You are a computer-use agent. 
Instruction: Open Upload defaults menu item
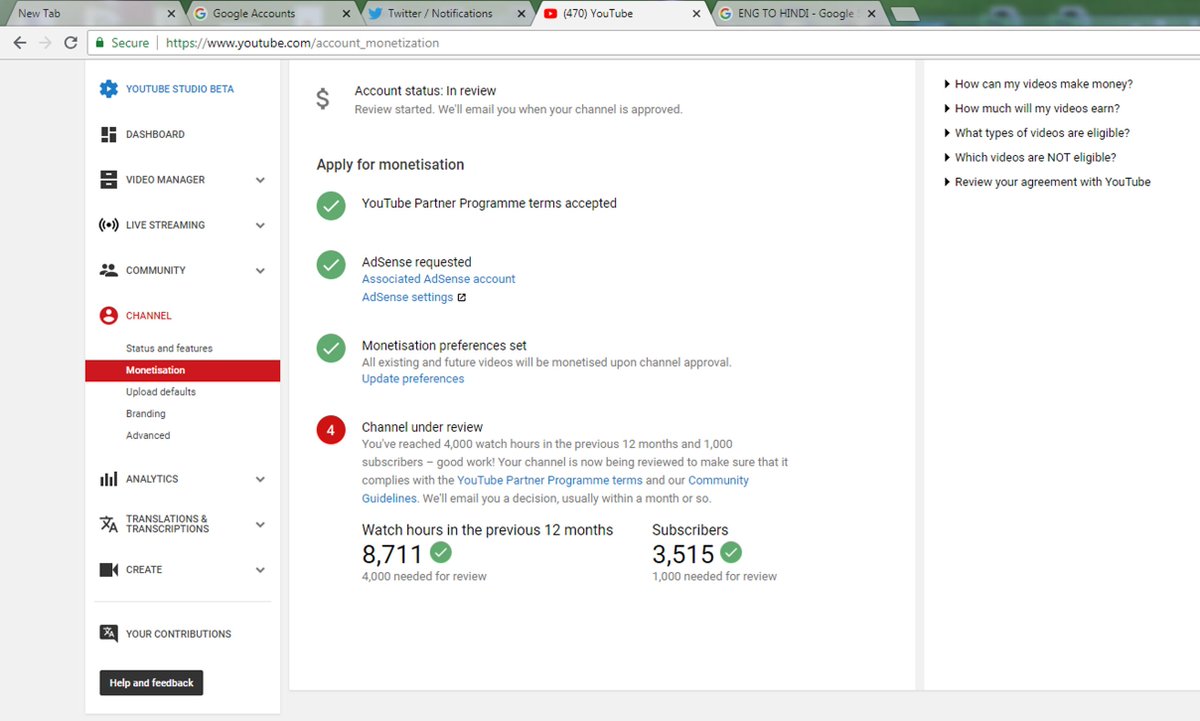click(x=161, y=392)
